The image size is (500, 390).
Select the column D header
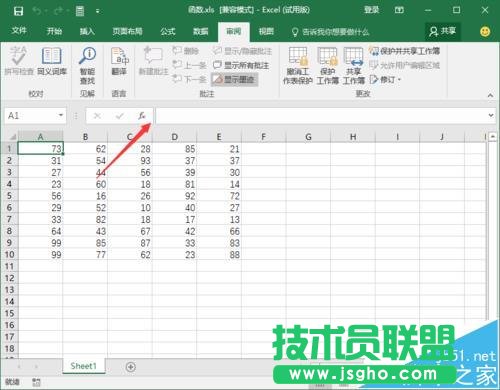(x=174, y=137)
